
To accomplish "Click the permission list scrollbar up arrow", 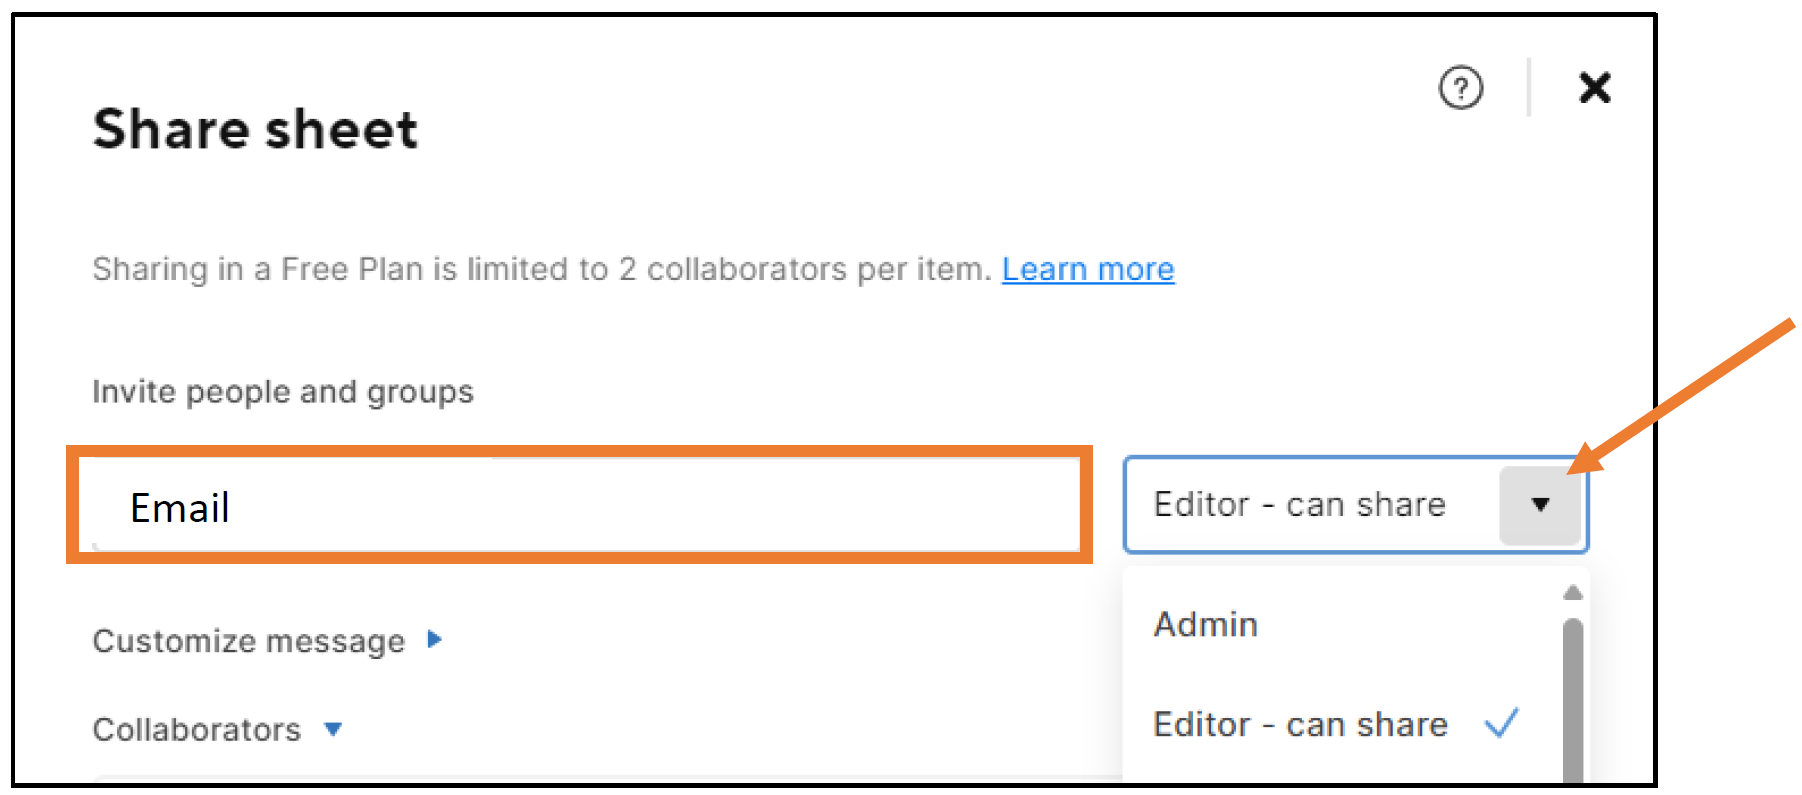I will click(x=1573, y=592).
